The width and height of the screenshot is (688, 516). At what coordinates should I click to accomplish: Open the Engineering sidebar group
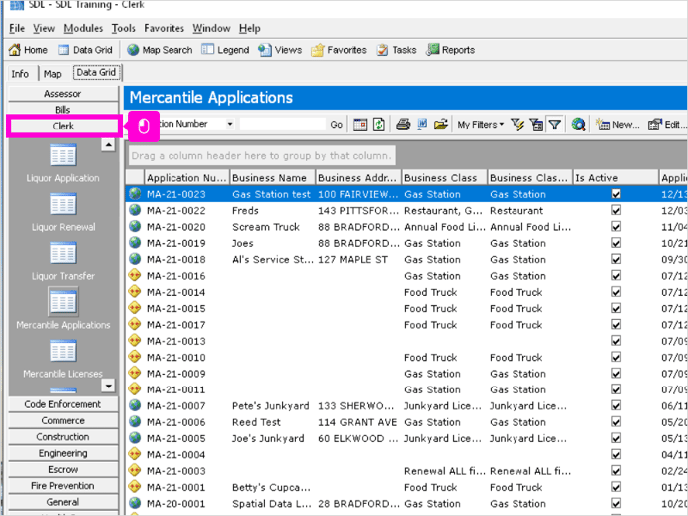tap(63, 453)
